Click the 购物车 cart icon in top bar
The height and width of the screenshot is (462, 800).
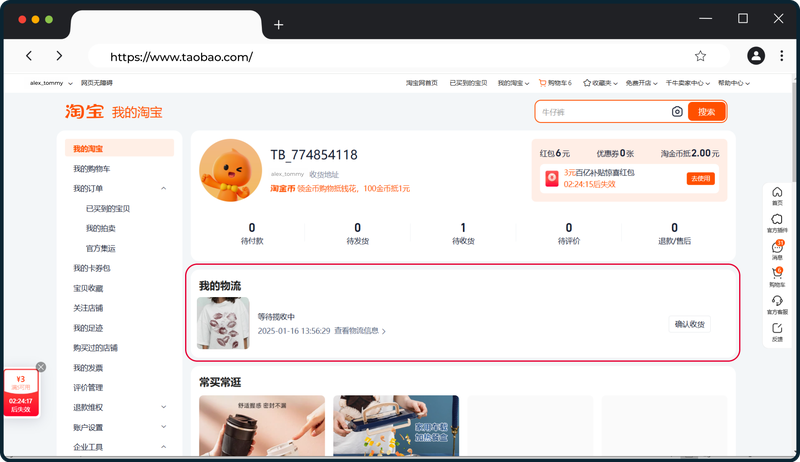[x=542, y=83]
